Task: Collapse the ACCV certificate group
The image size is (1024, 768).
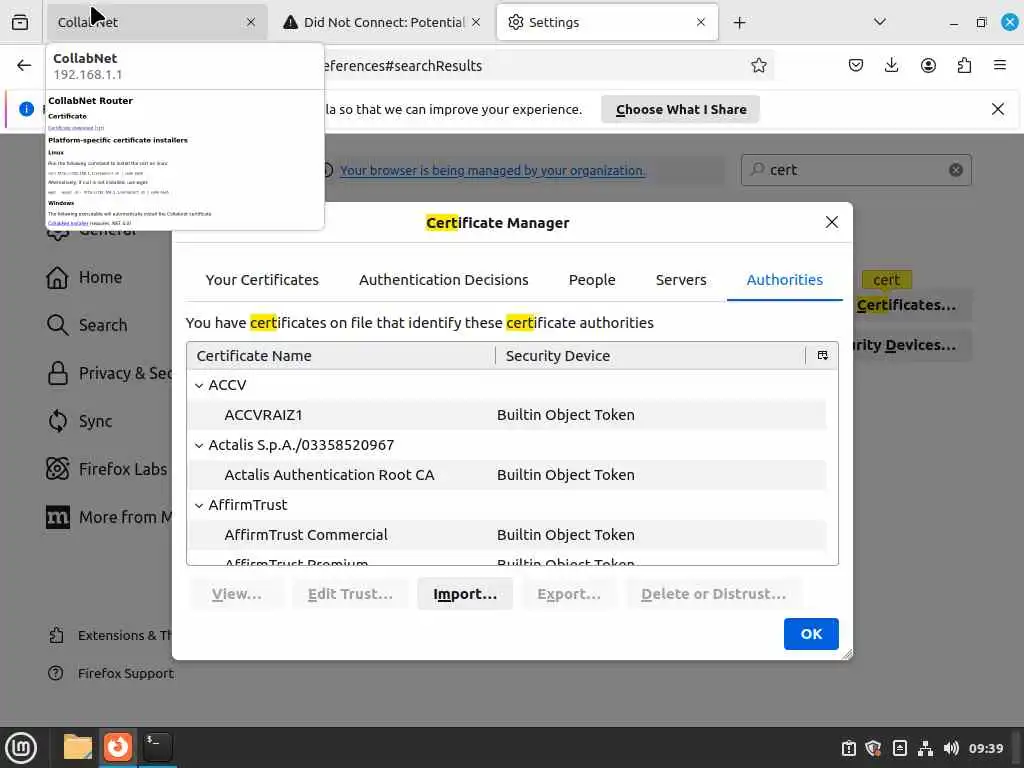Action: [199, 385]
